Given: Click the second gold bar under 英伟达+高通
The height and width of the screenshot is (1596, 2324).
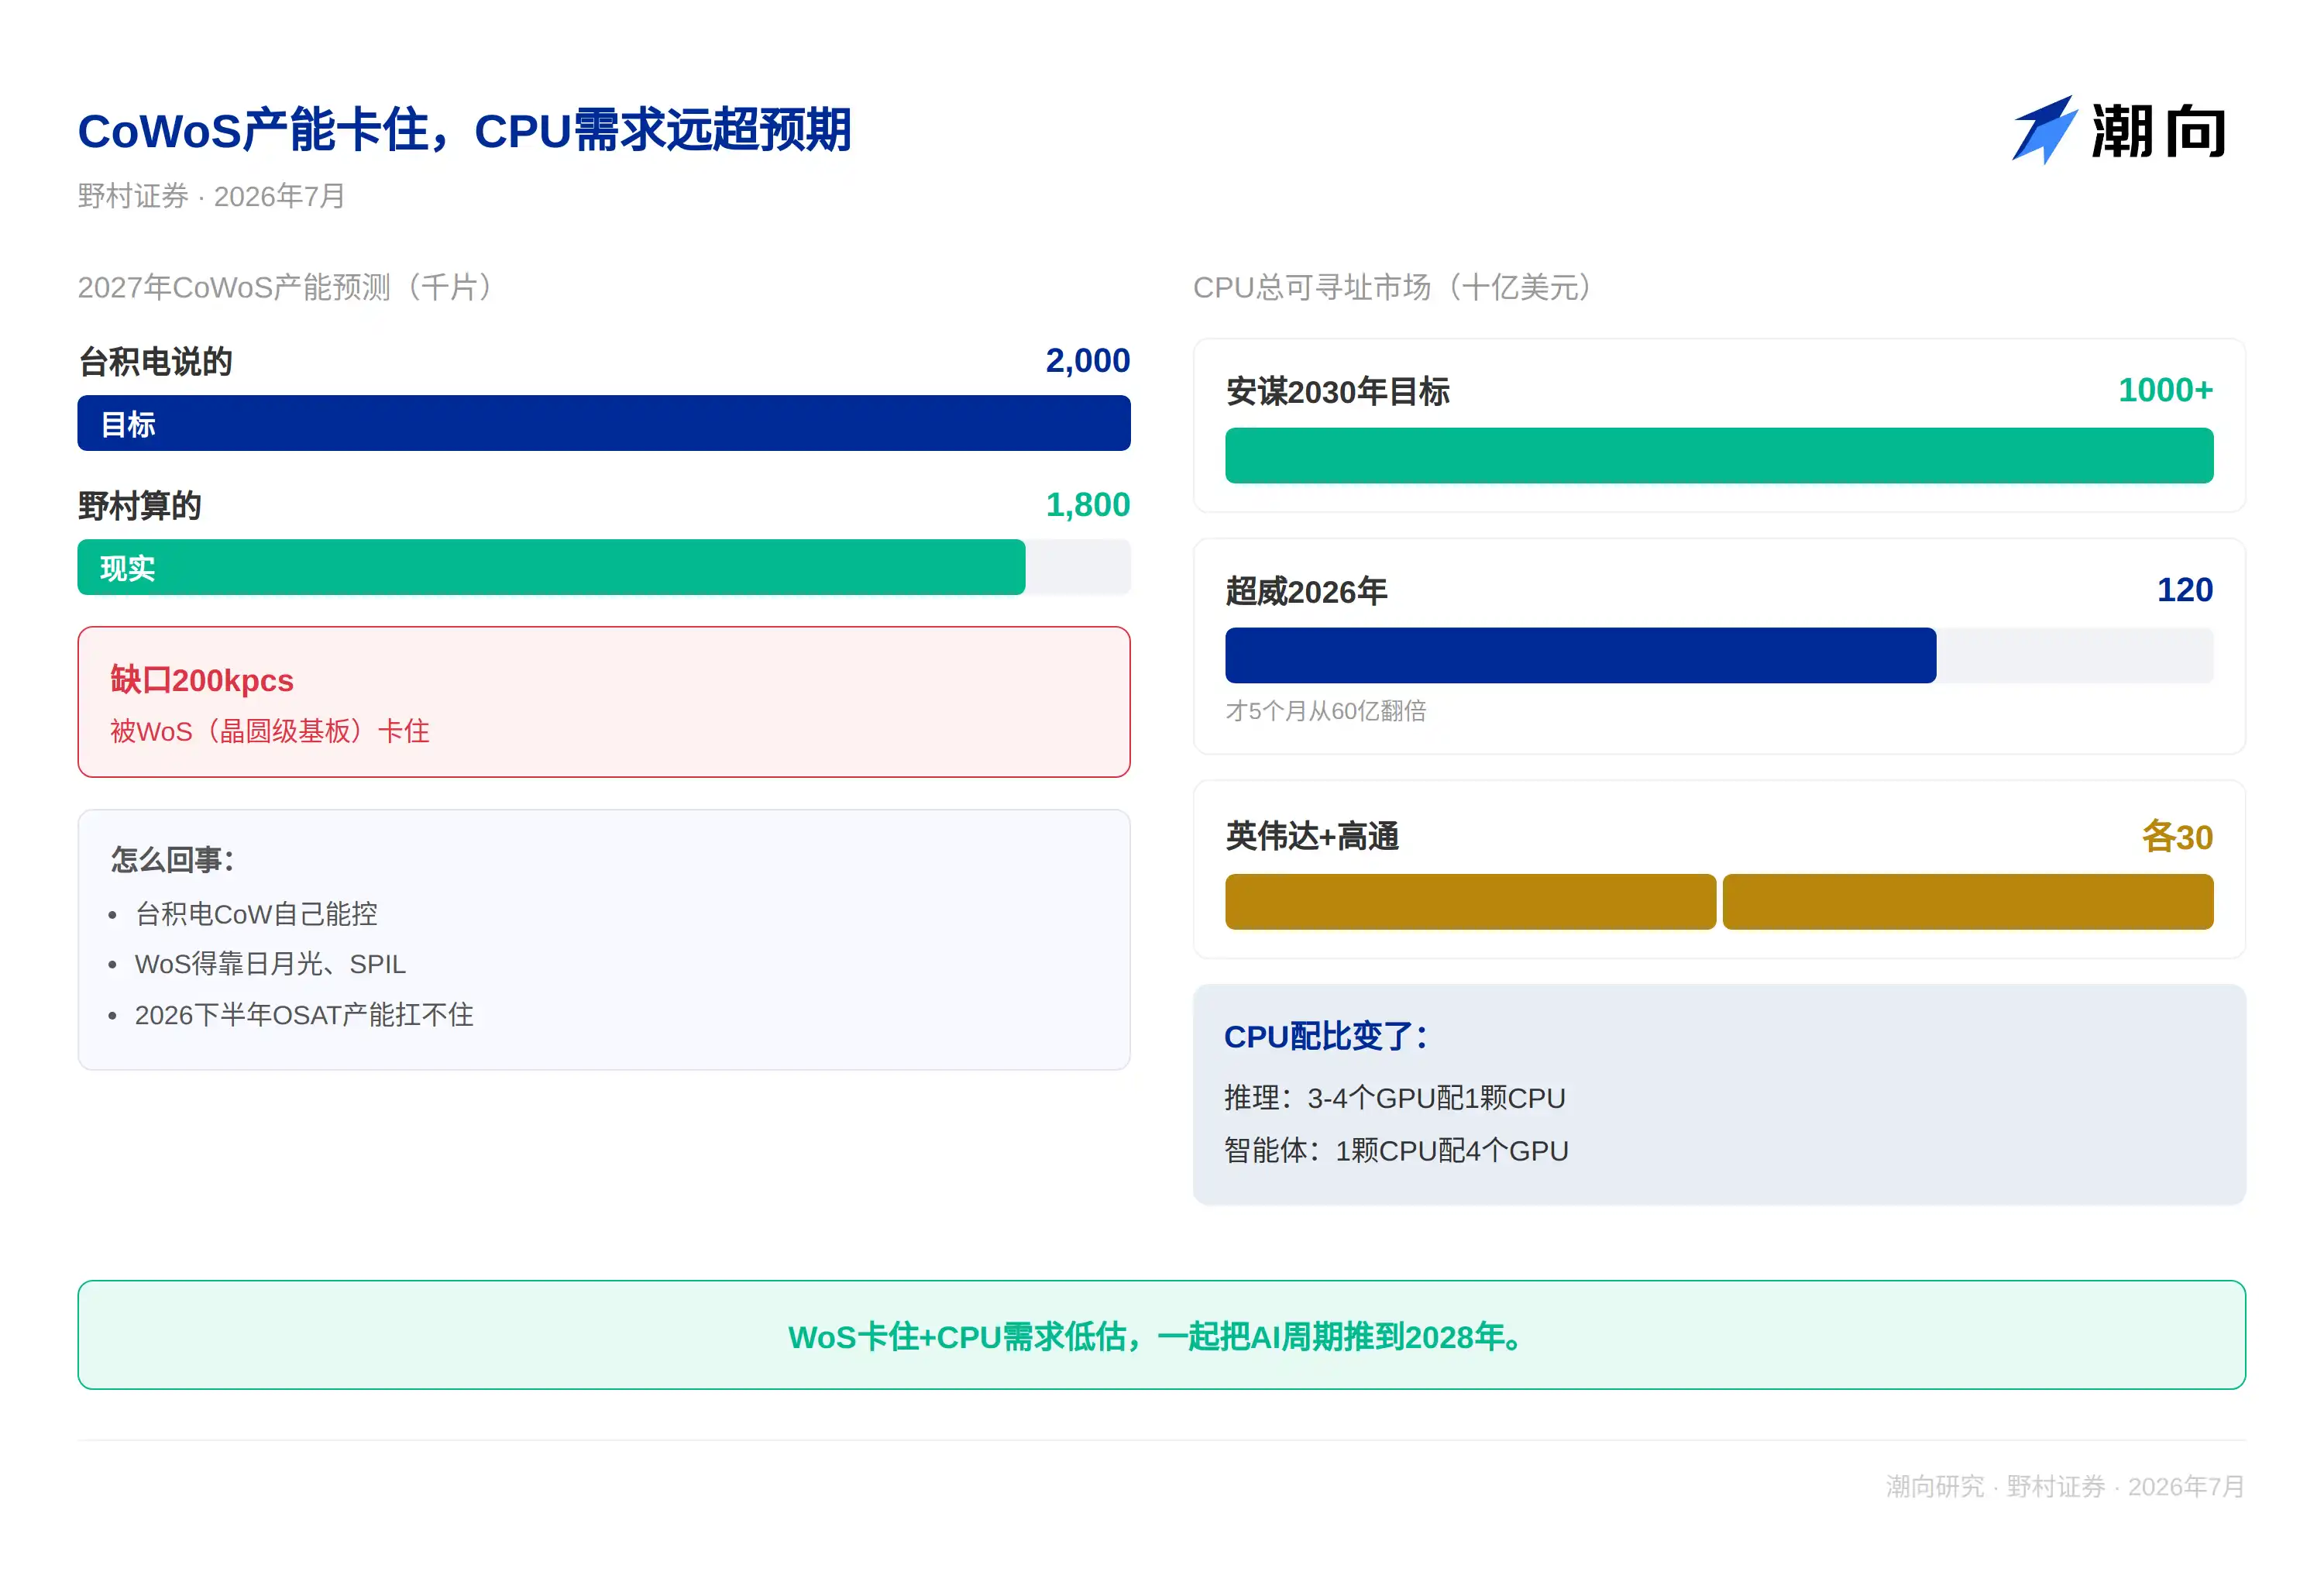Looking at the screenshot, I should coord(1968,902).
